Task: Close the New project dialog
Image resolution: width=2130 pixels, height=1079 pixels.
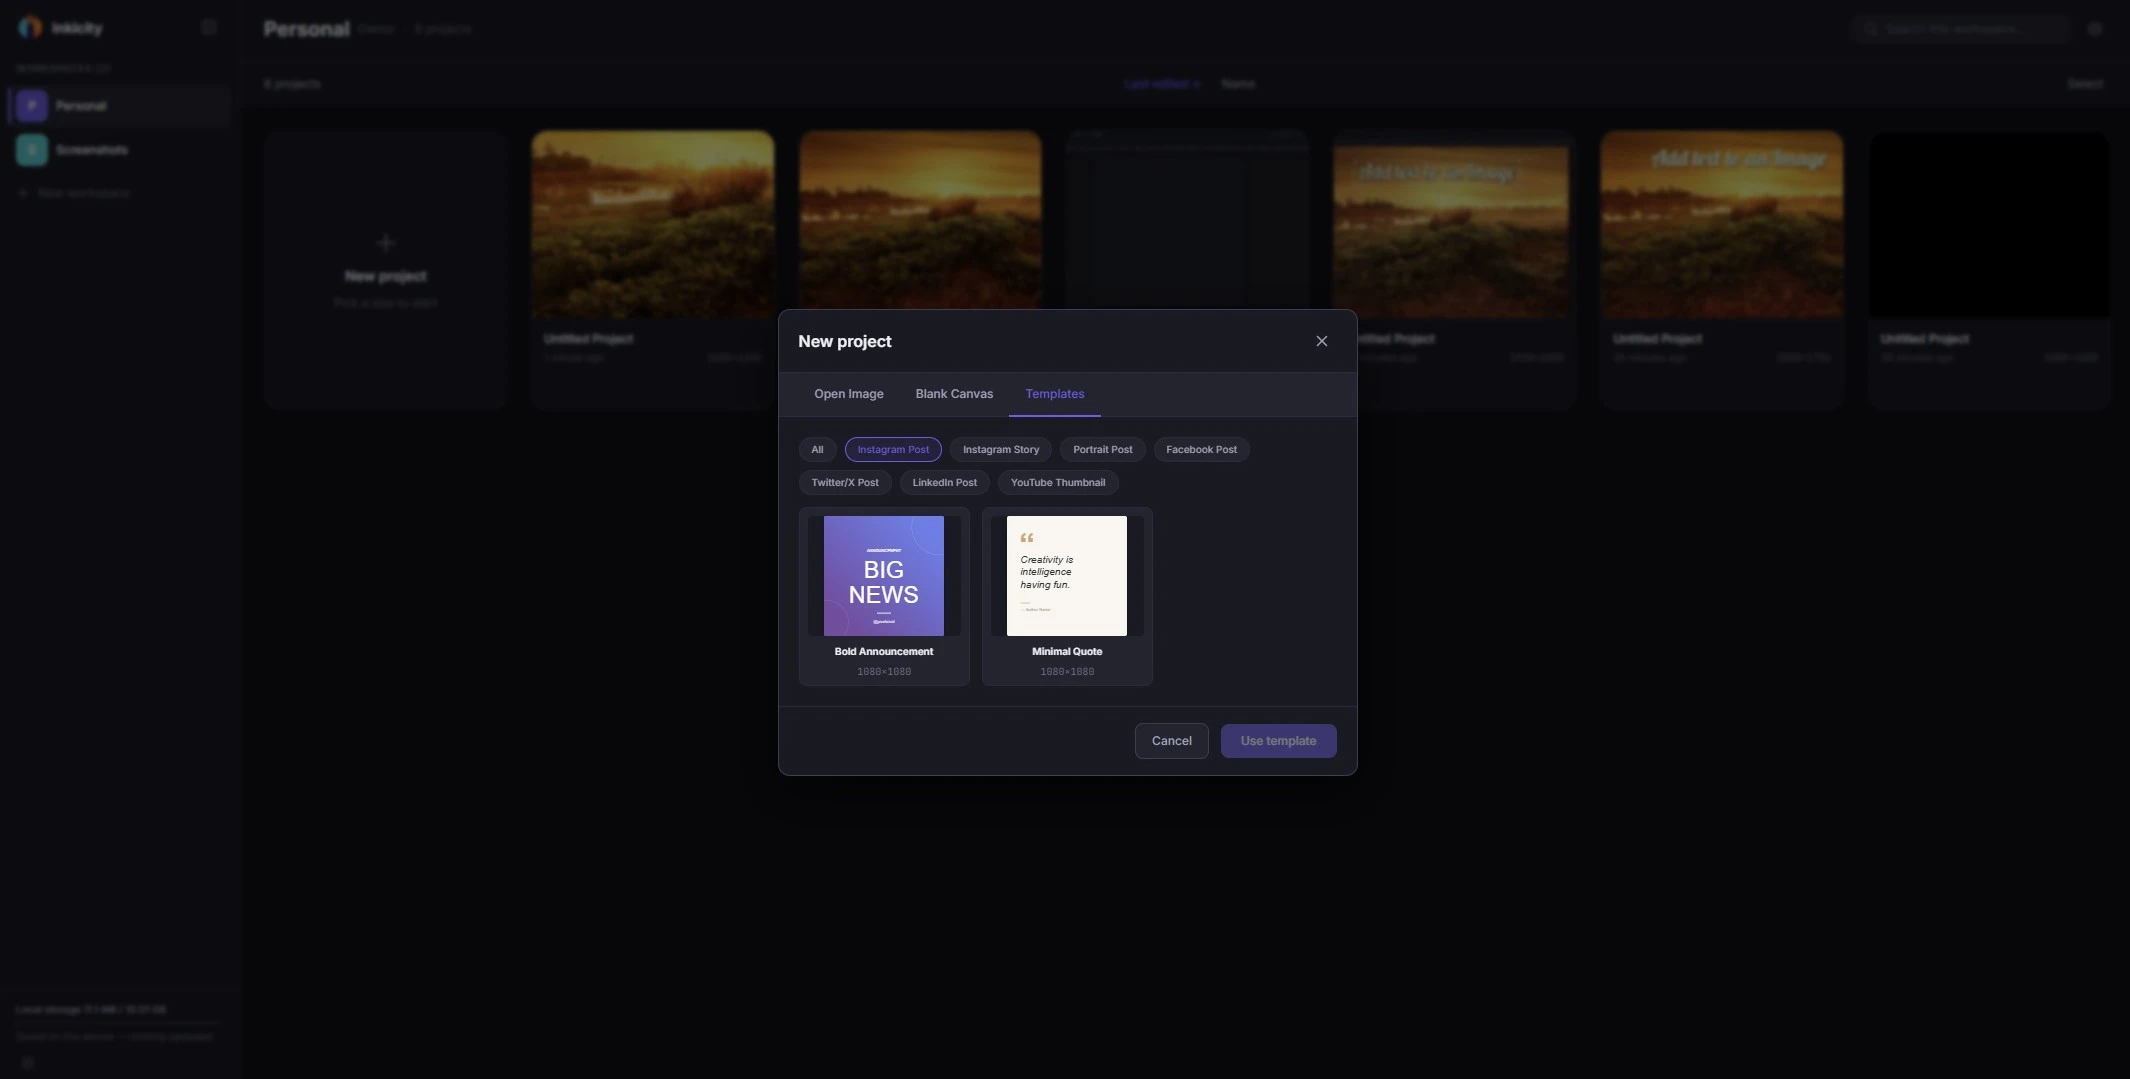Action: click(x=1321, y=341)
